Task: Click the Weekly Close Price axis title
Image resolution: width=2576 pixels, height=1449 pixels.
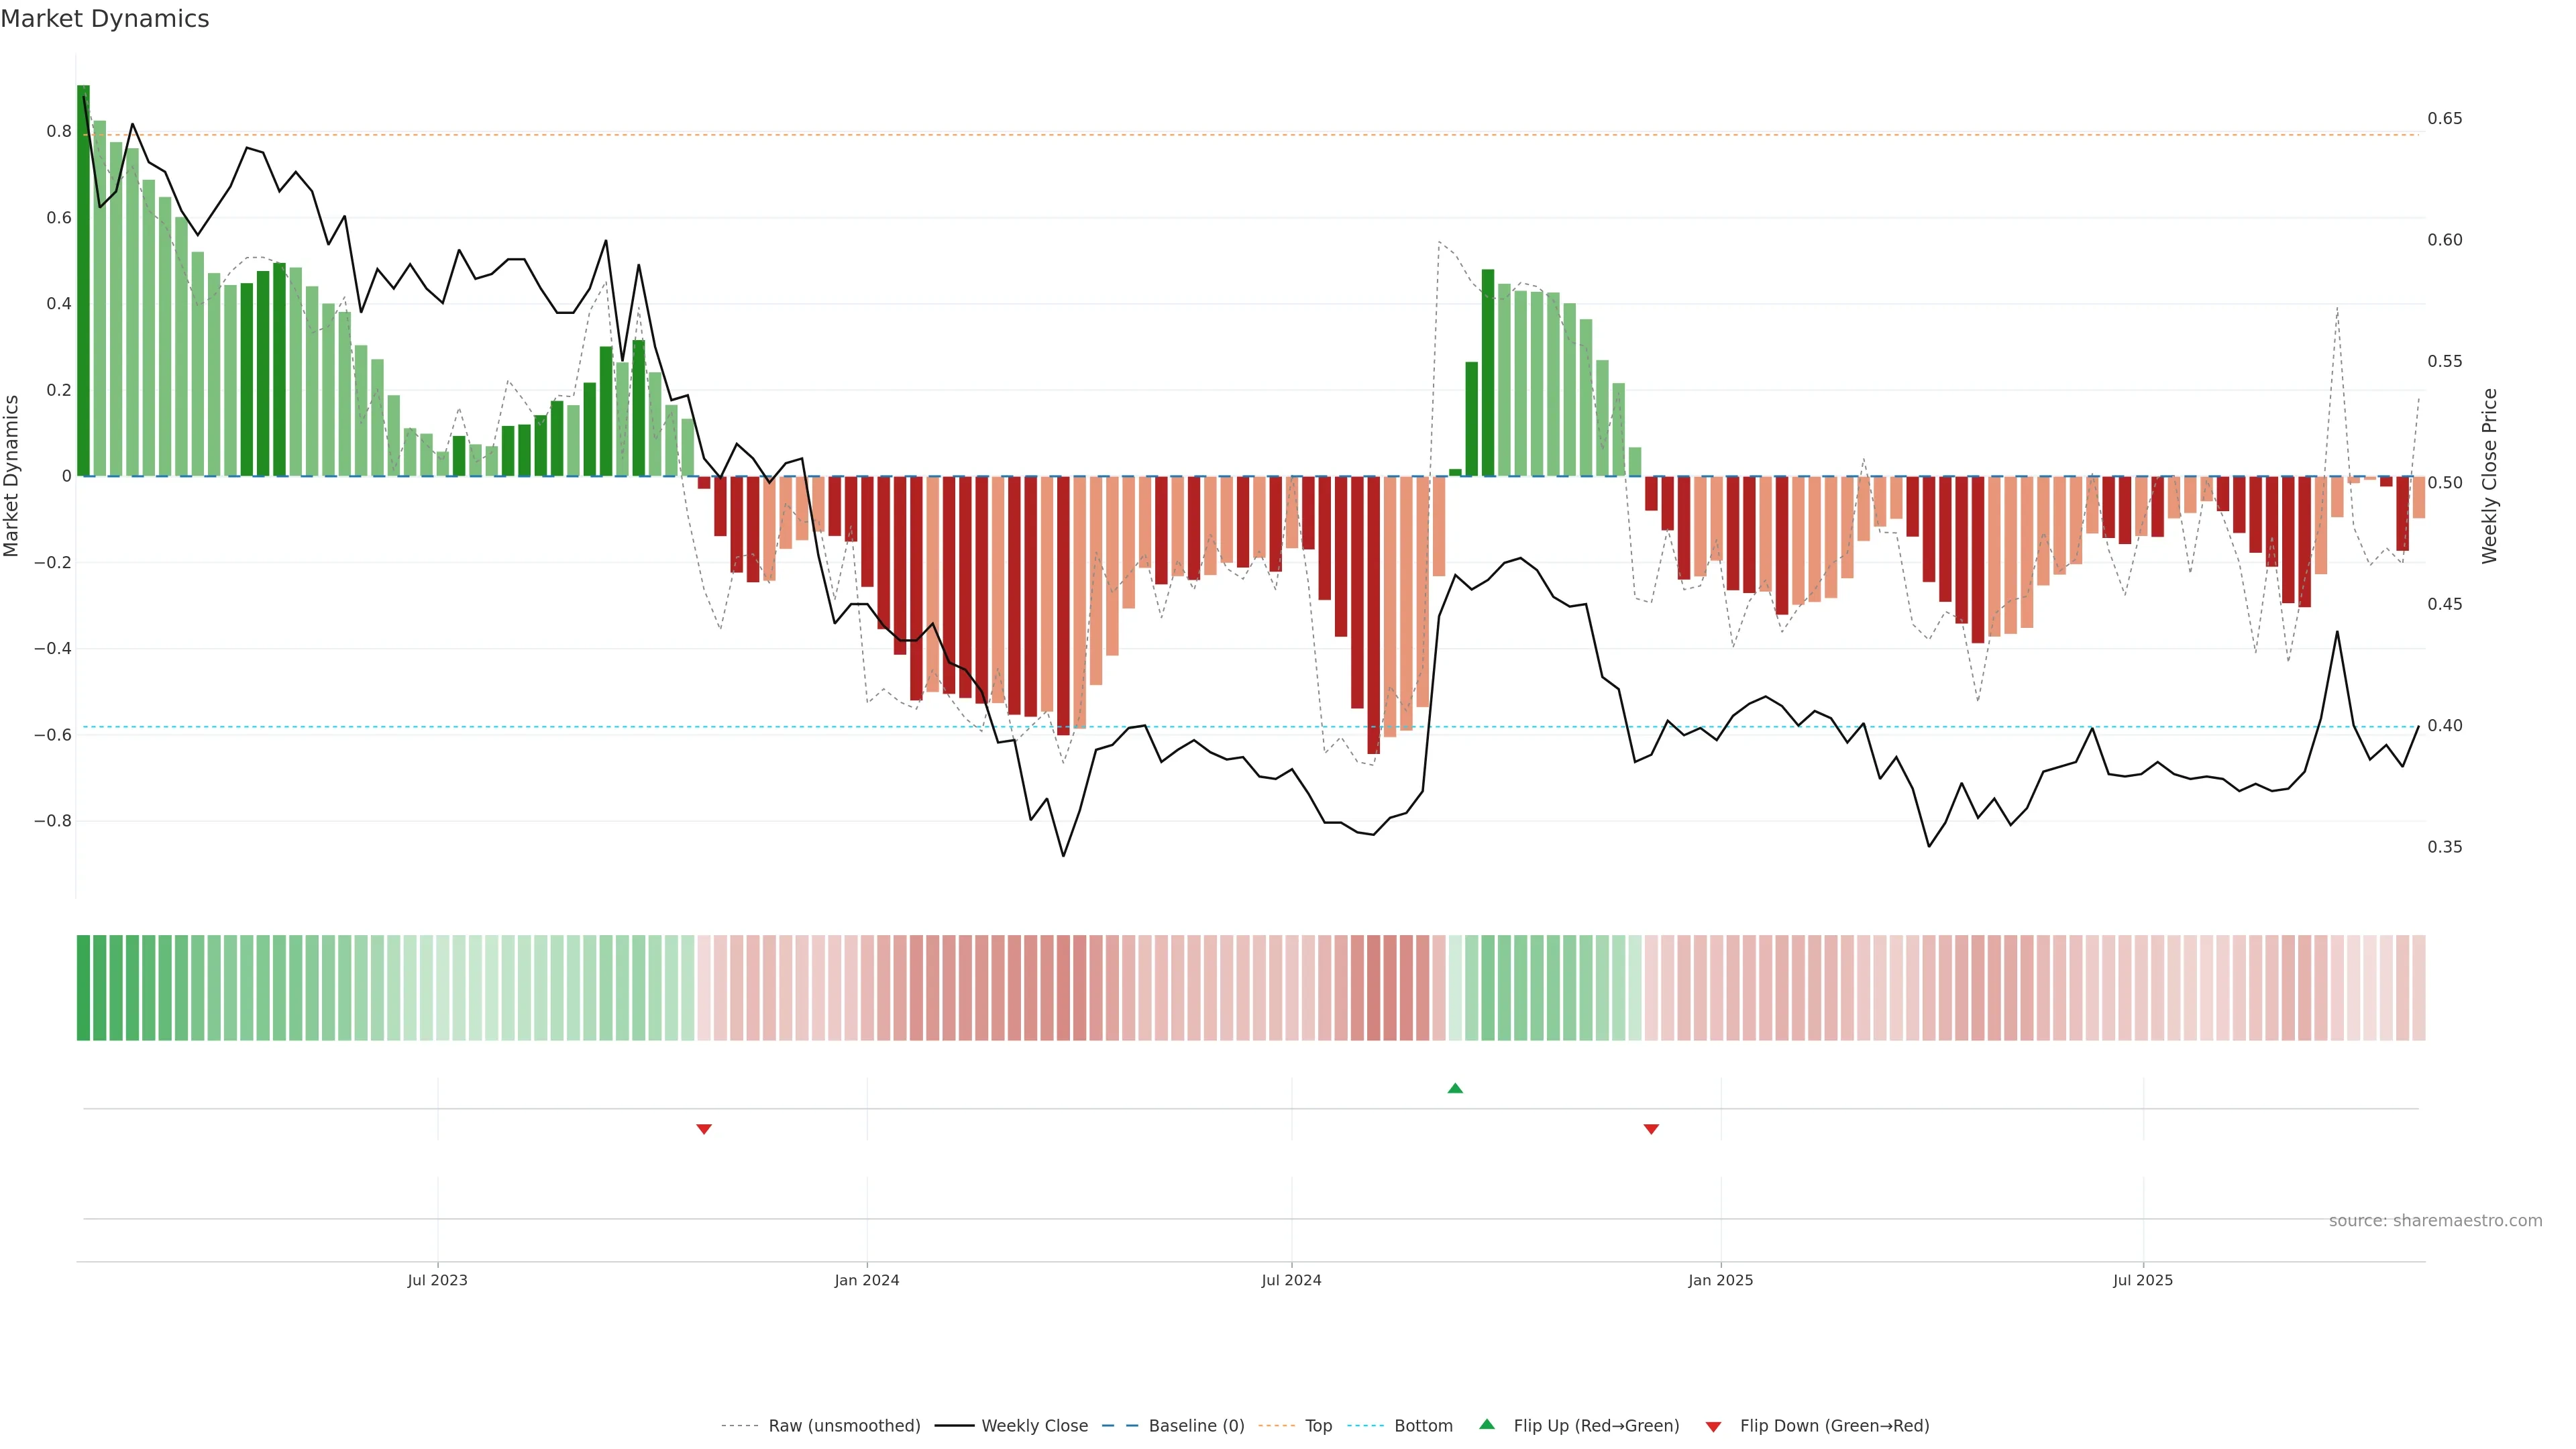Action: (x=2489, y=476)
